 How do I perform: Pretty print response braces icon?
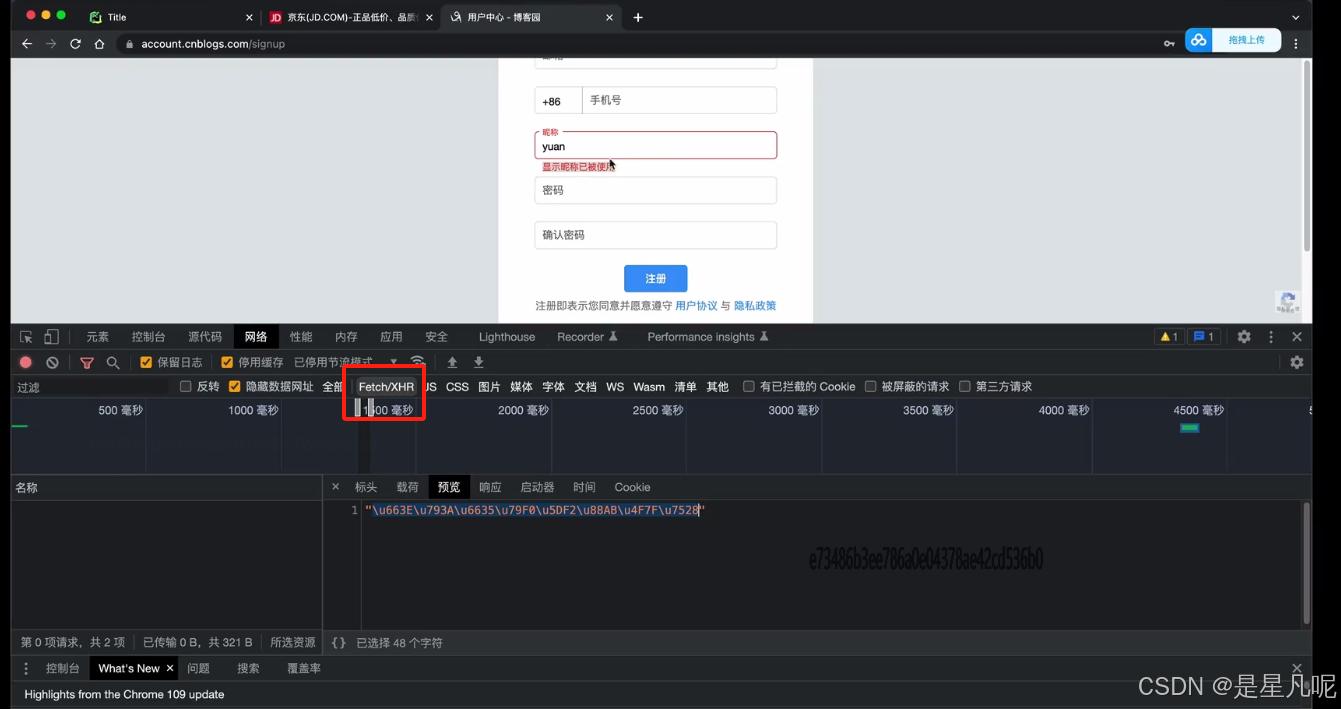[x=339, y=643]
